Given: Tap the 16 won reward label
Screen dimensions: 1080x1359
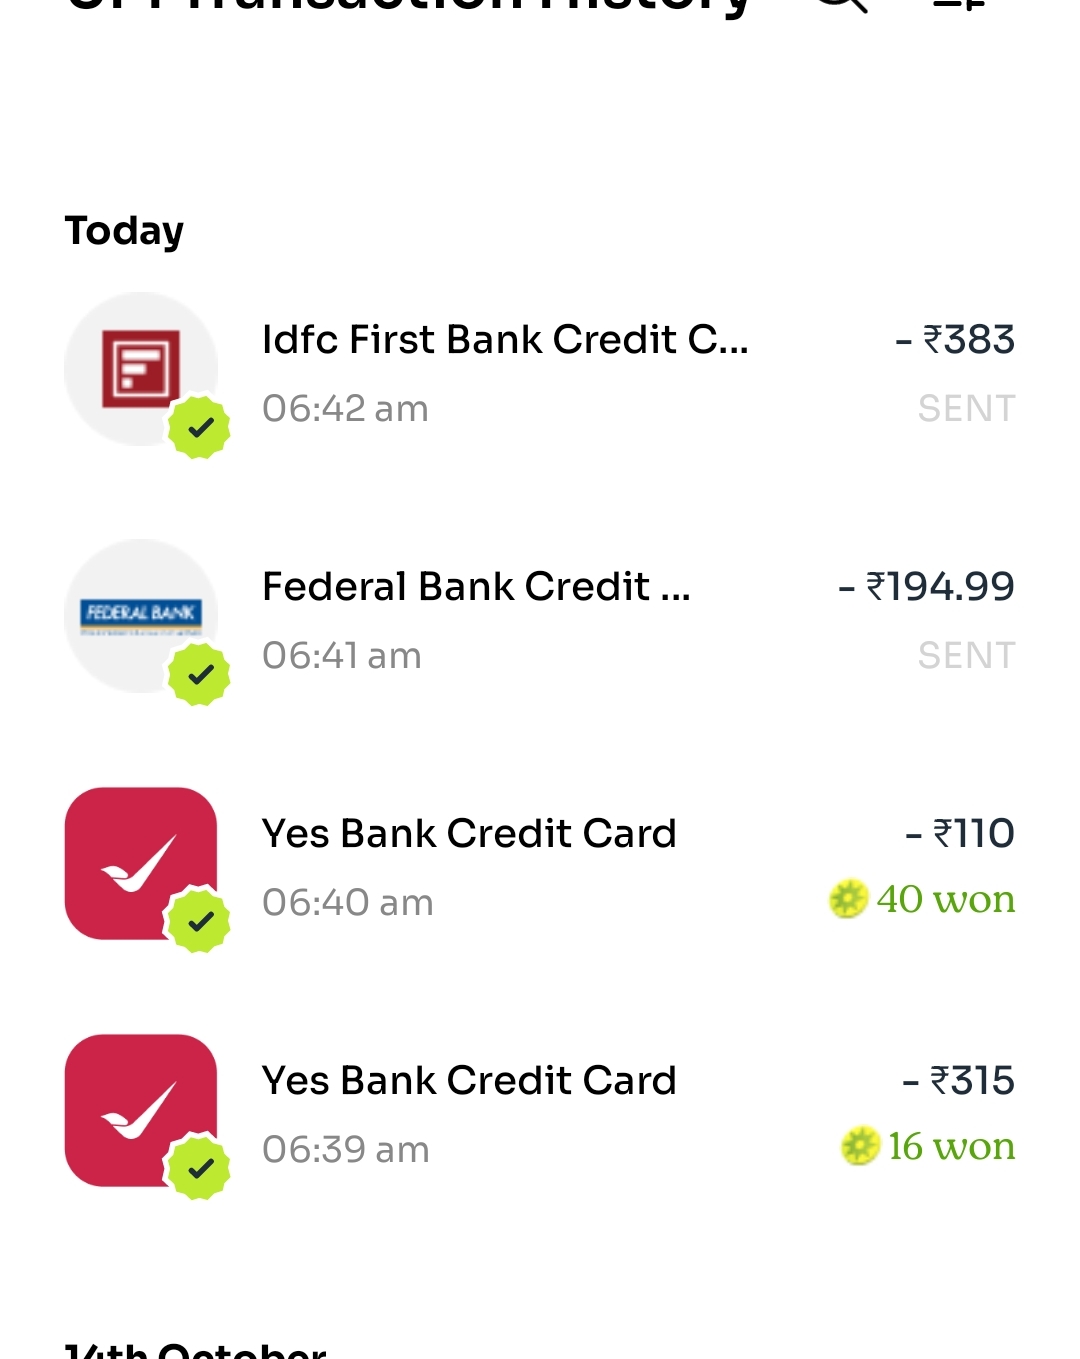Looking at the screenshot, I should tap(951, 1146).
